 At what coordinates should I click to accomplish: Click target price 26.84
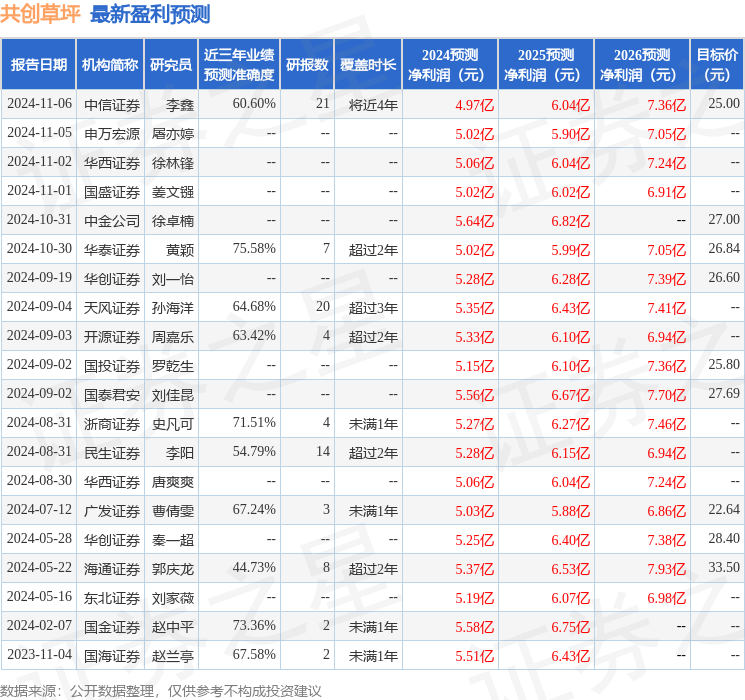coord(724,249)
